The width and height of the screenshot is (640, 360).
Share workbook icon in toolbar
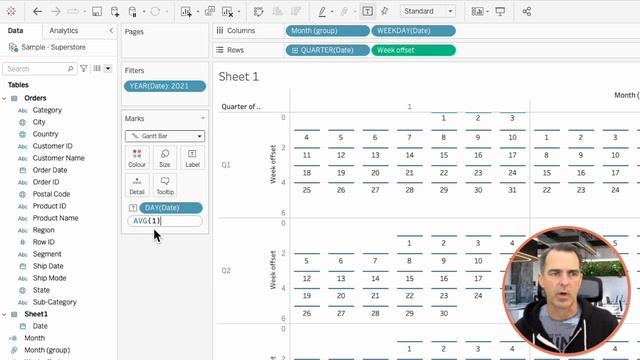(527, 11)
